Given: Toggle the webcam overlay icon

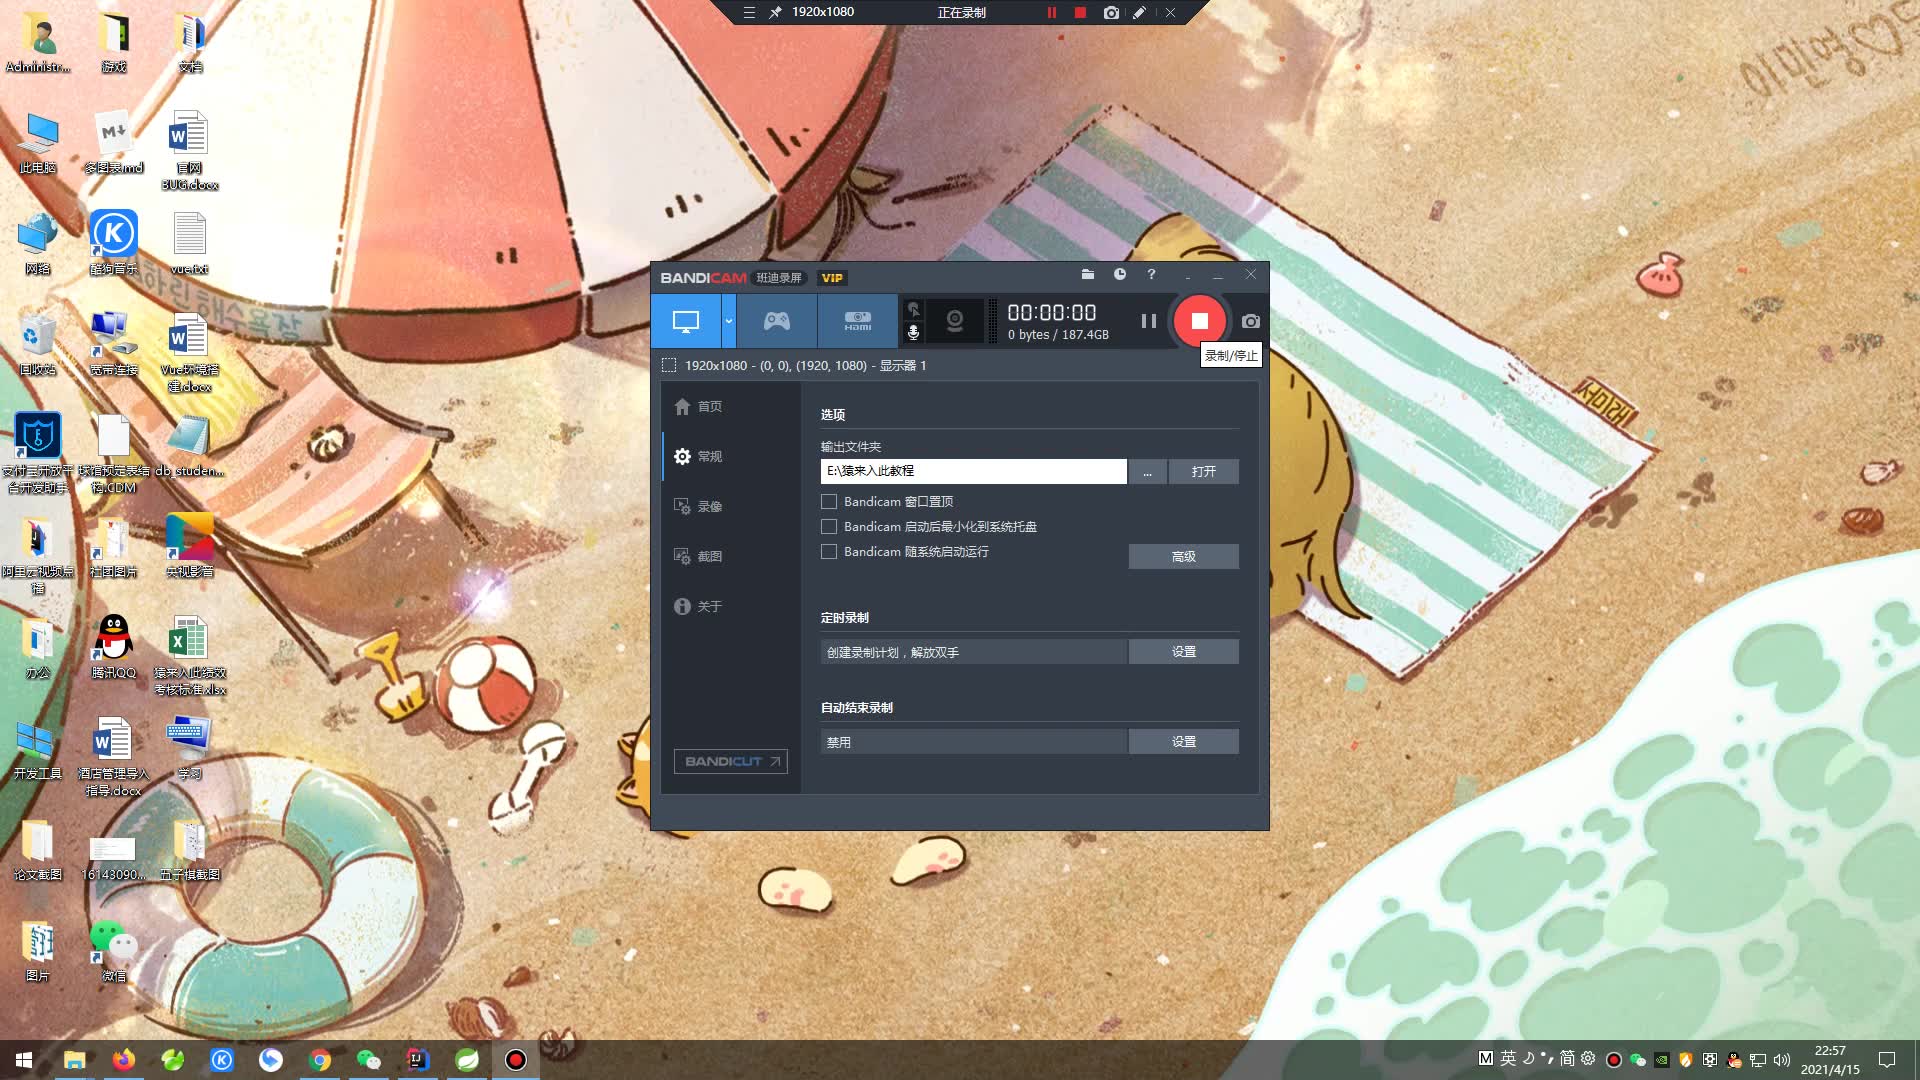Looking at the screenshot, I should (x=955, y=321).
